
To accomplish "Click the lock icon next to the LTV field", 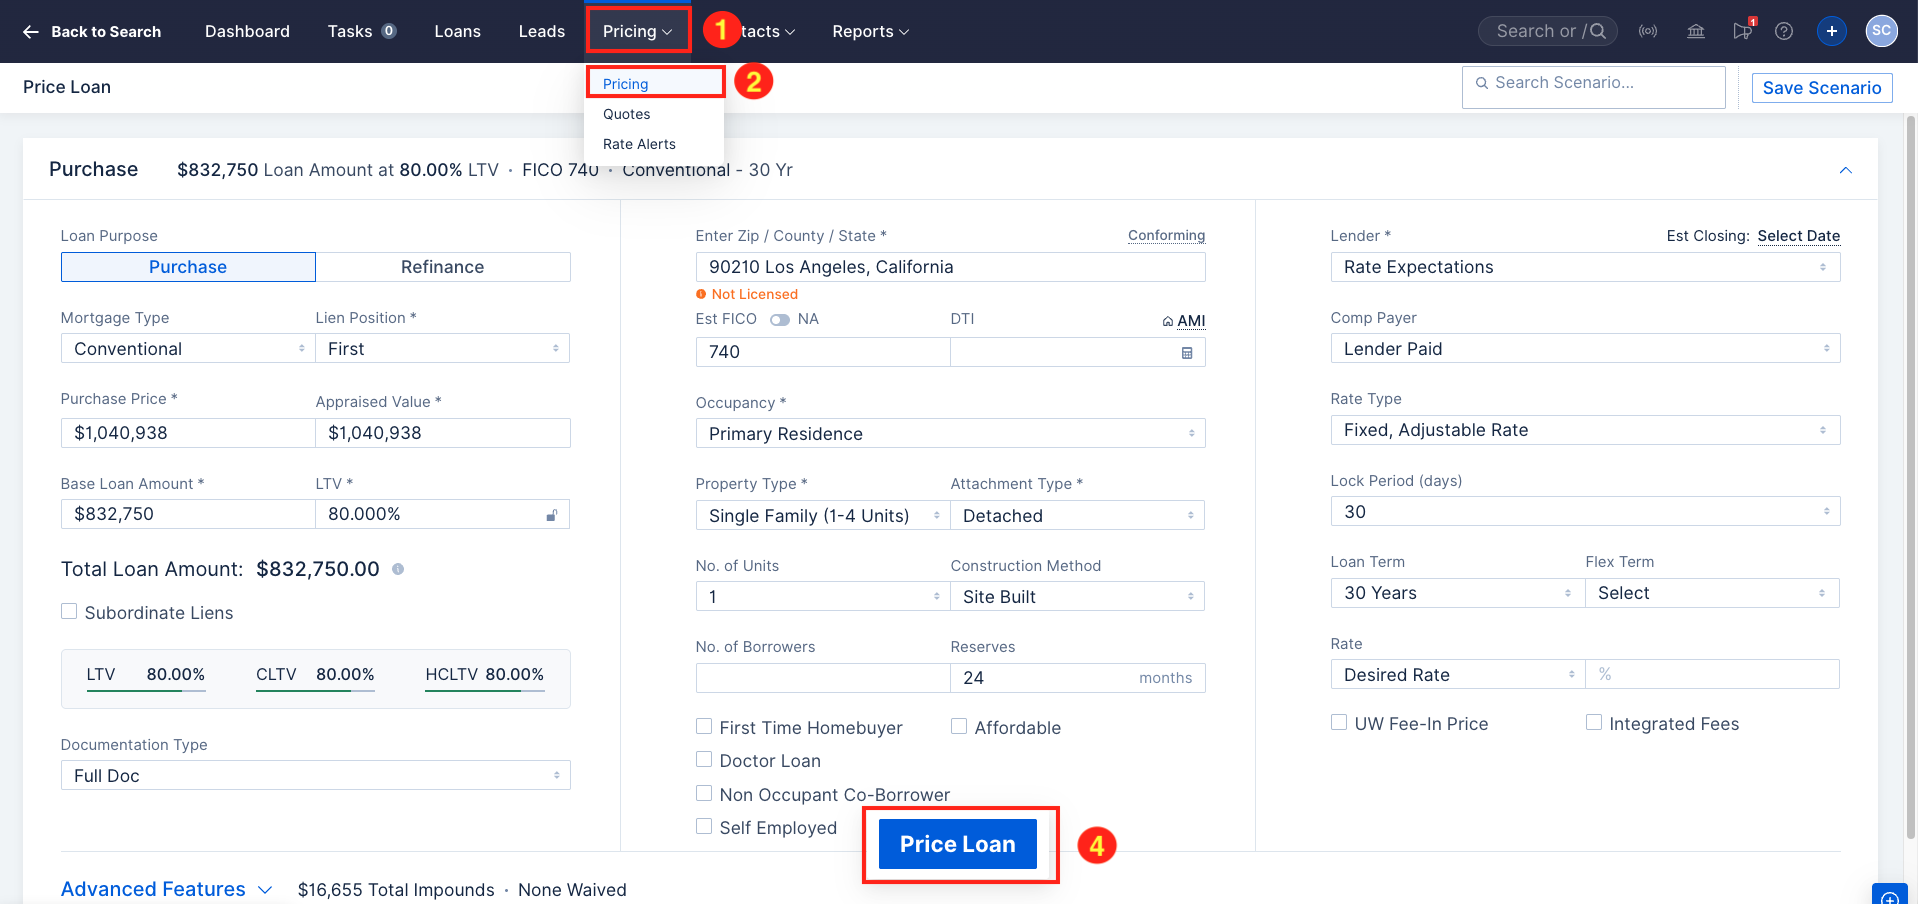I will 552,514.
